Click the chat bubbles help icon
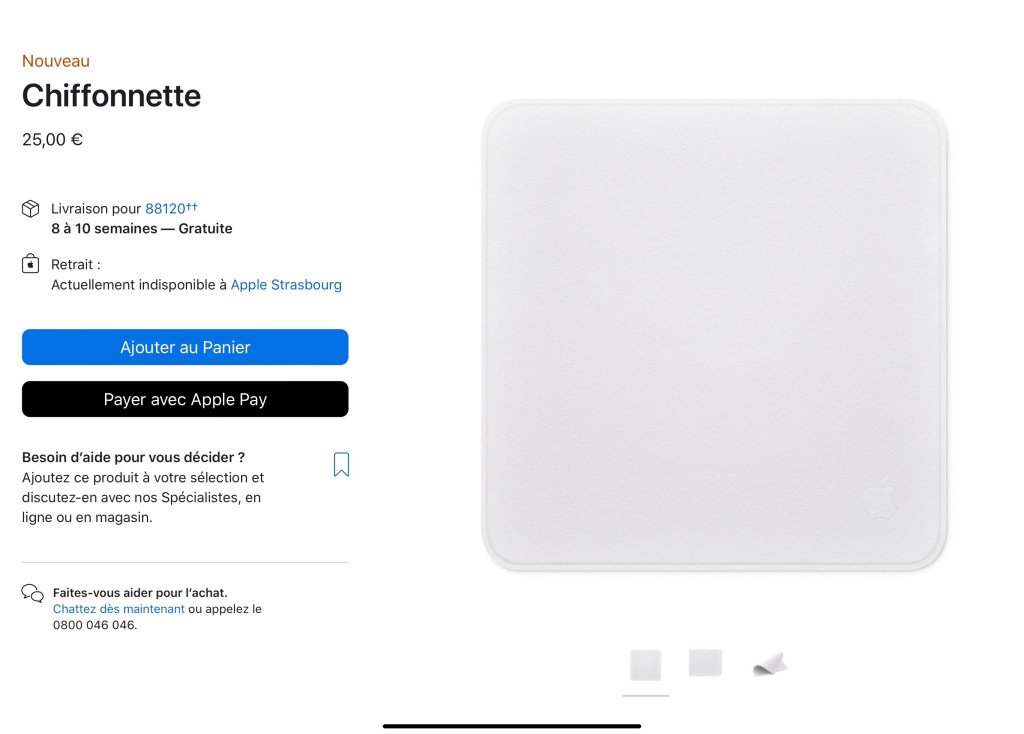 (x=33, y=593)
